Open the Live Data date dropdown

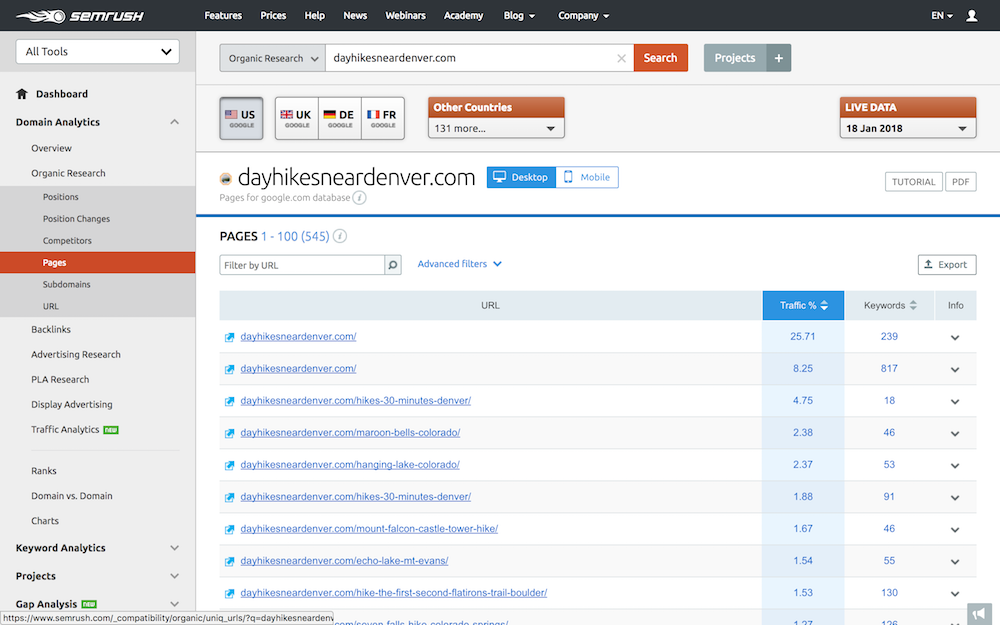point(908,128)
